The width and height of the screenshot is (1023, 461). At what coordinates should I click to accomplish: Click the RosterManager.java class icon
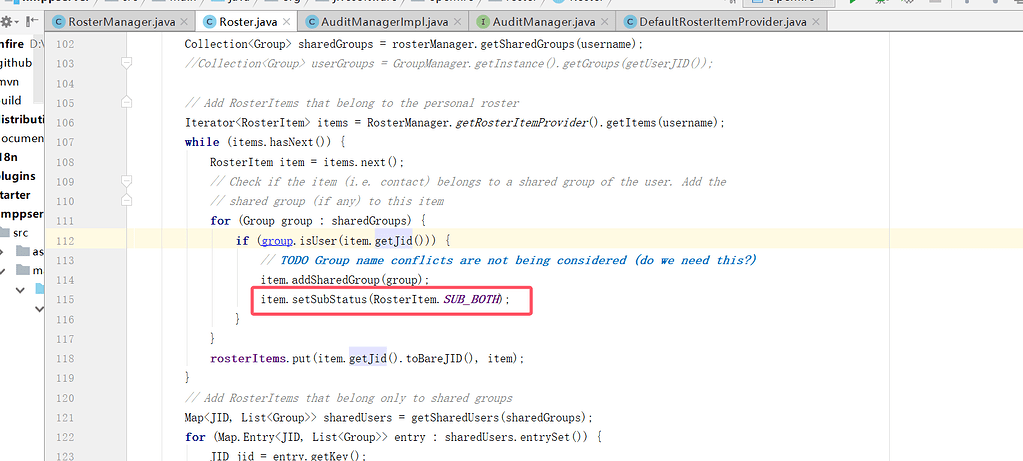(x=57, y=20)
